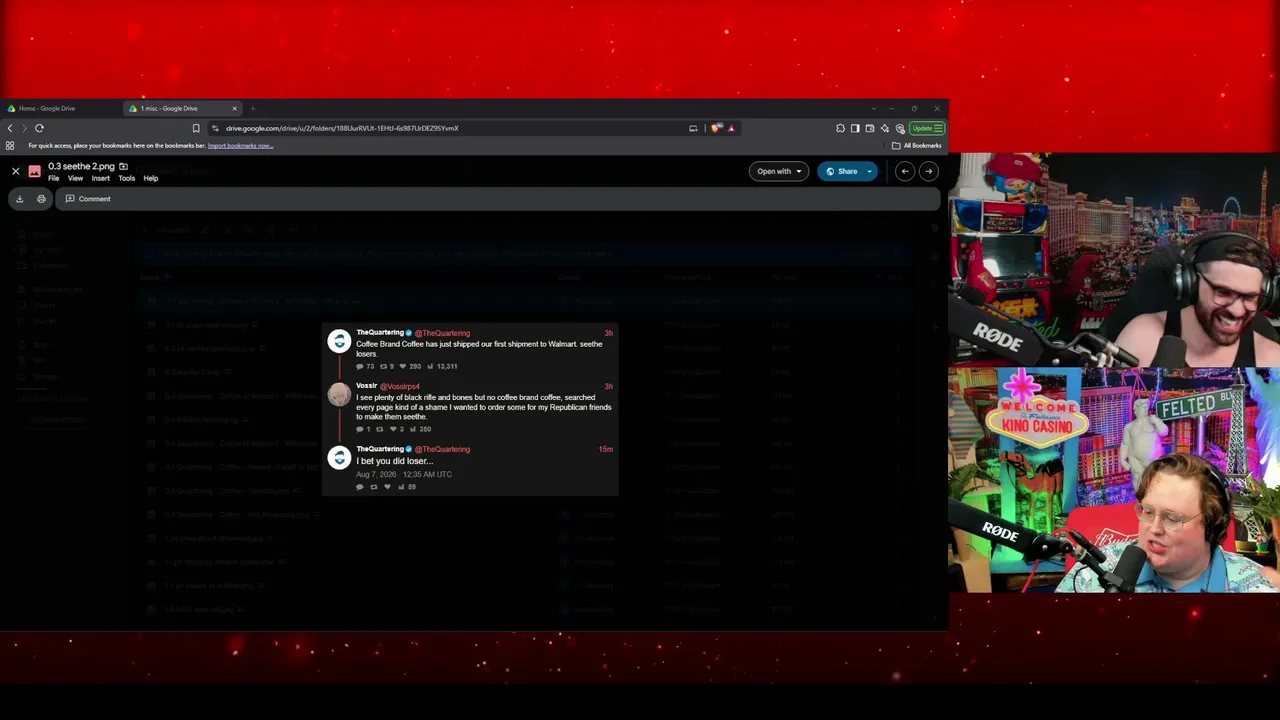1280x720 pixels.
Task: Open the apps grid in bookmarks bar
Action: tap(10, 146)
